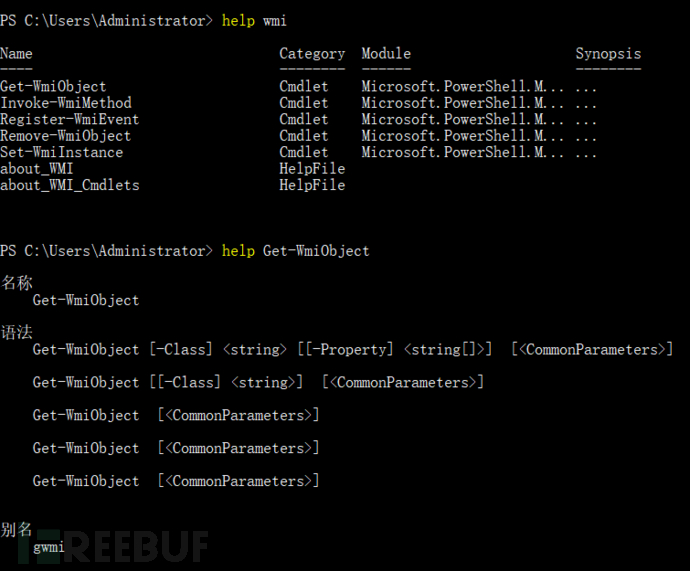The height and width of the screenshot is (571, 690).
Task: Click the first 'help wmi' command text
Action: (254, 21)
